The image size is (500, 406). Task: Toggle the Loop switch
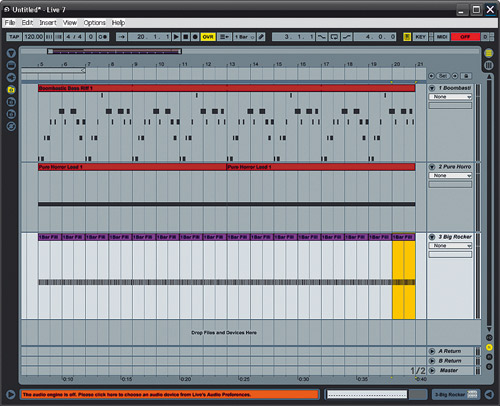pyautogui.click(x=334, y=37)
